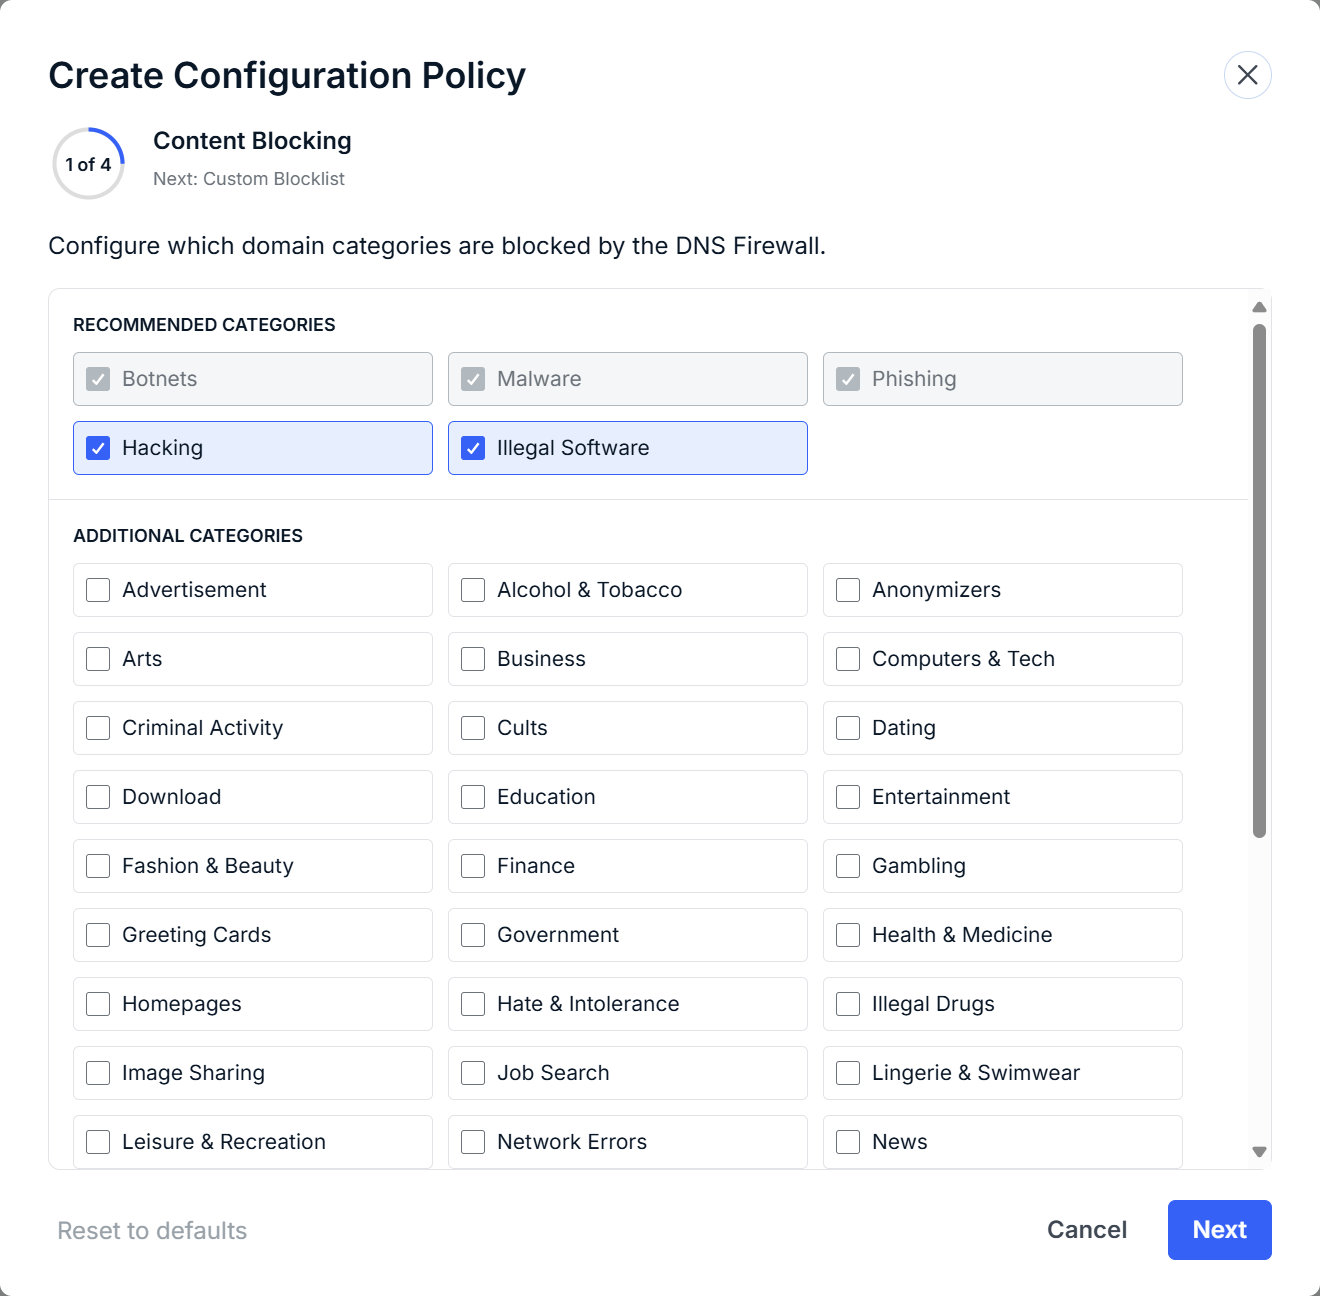Block the Hate & Intolerance category
Viewport: 1320px width, 1296px height.
pyautogui.click(x=473, y=1004)
